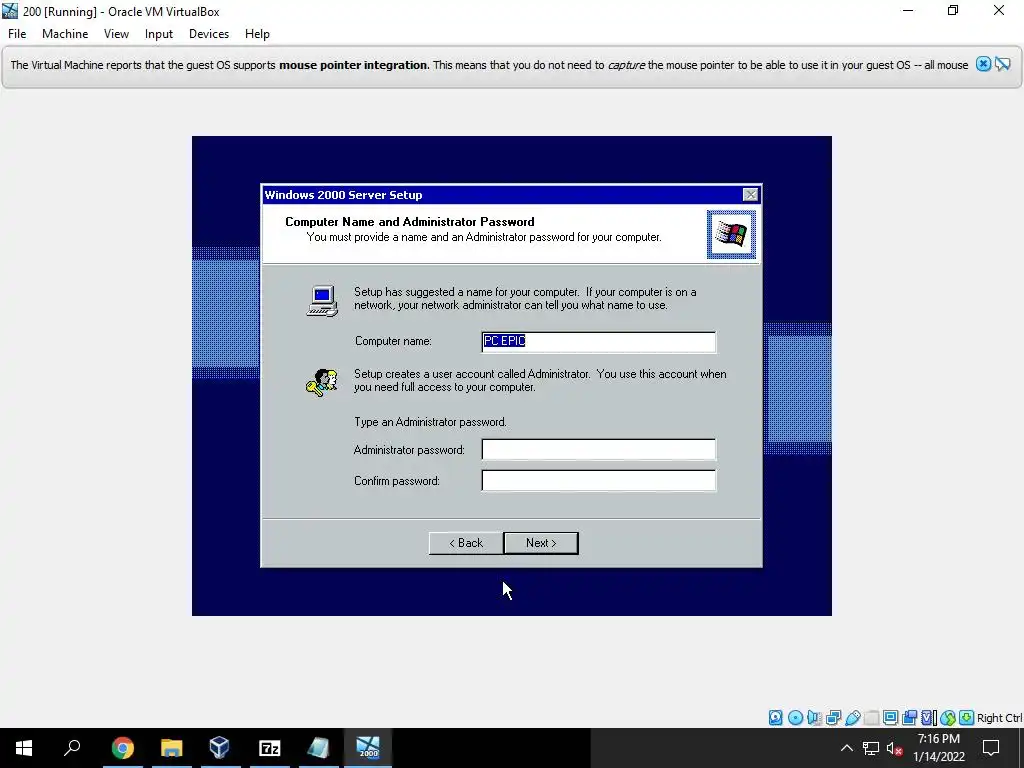Screen dimensions: 1024x768
Task: Click the keyboard capture green arrow icon
Action: [x=967, y=718]
